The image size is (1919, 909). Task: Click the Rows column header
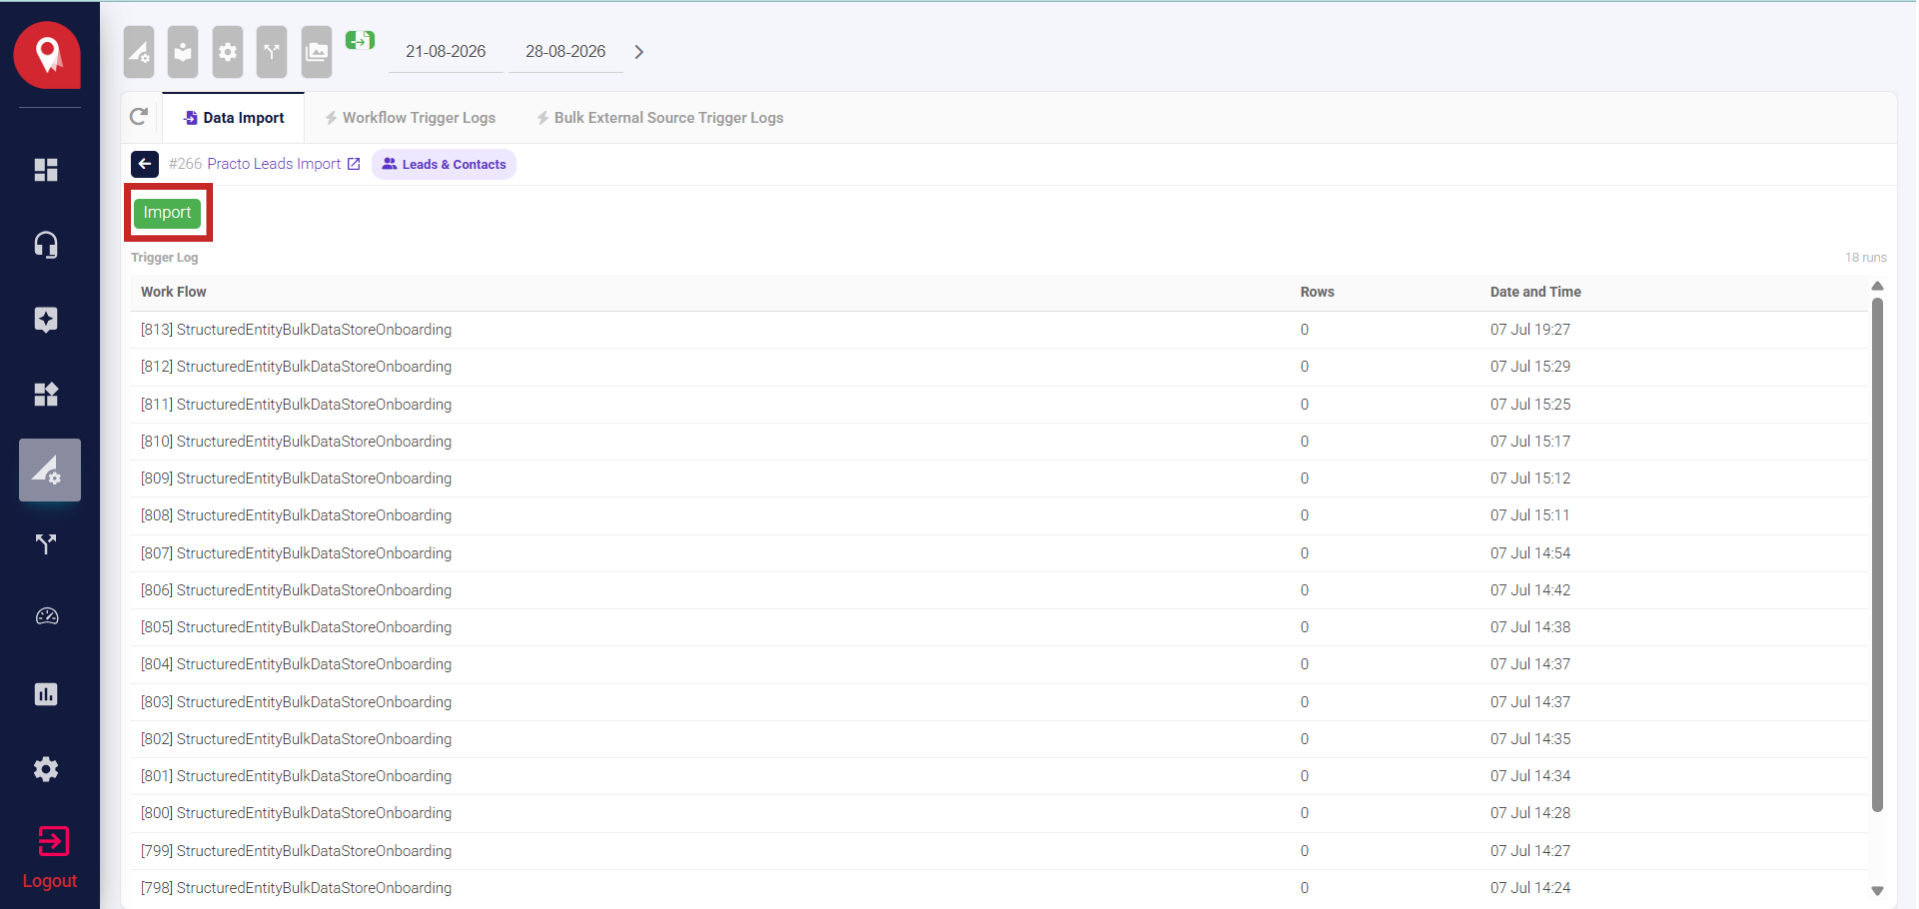[1317, 292]
